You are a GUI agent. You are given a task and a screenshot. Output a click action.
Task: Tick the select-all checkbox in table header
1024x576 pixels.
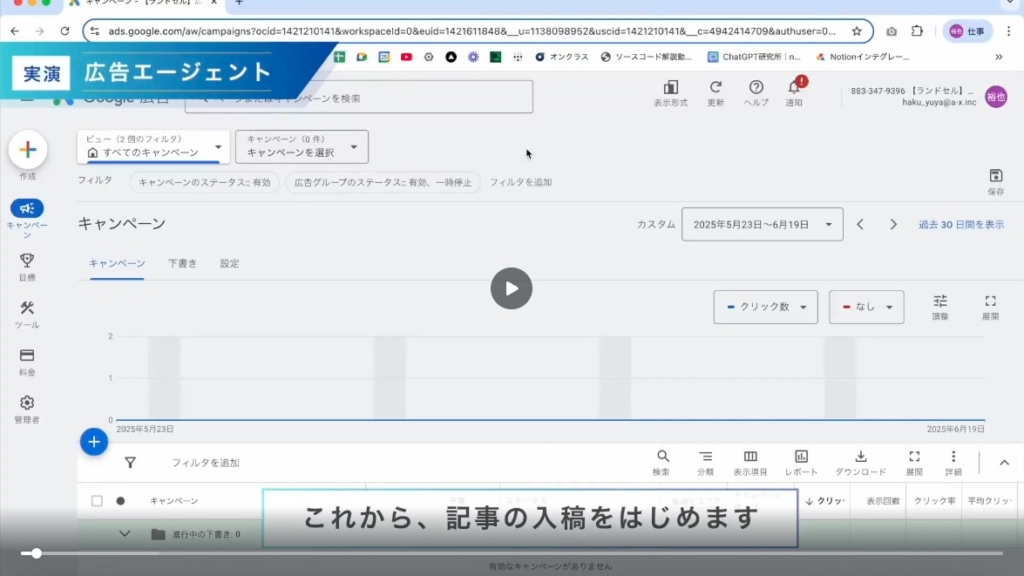(97, 501)
